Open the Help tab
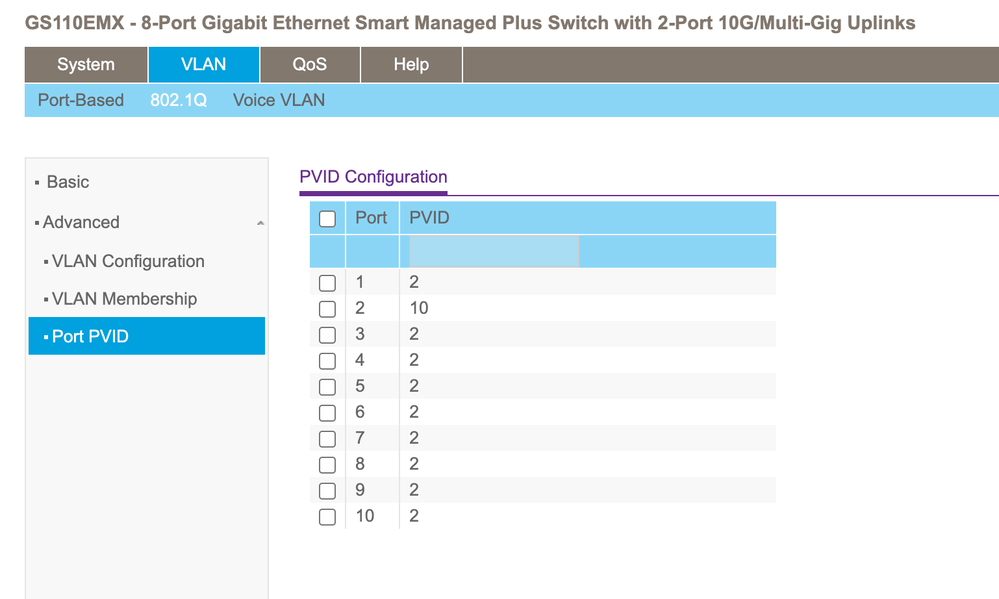Screen dimensions: 999x599 [411, 64]
